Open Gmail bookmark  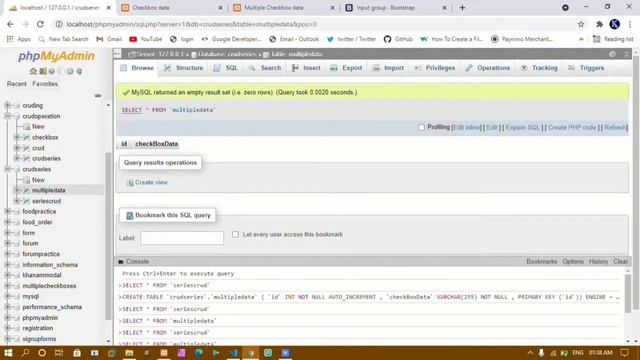[x=109, y=39]
